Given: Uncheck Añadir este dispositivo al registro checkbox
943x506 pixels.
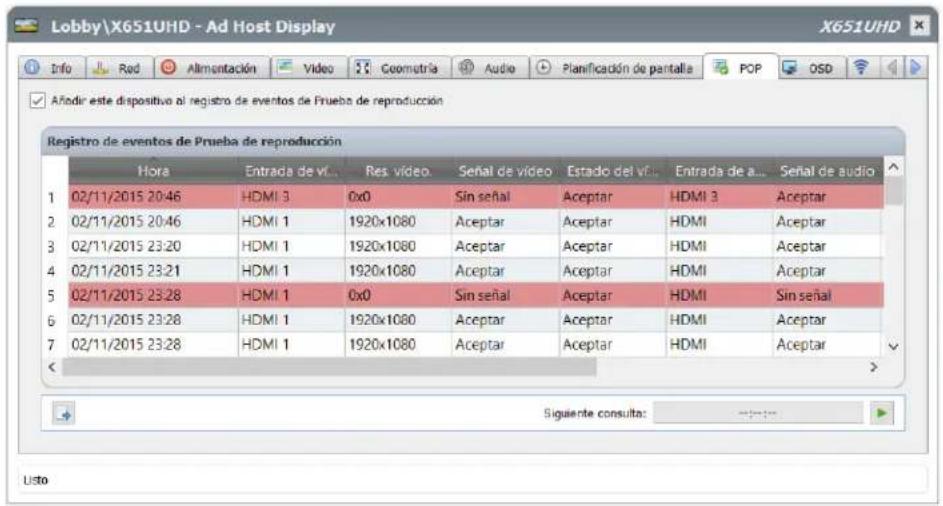Looking at the screenshot, I should point(37,100).
